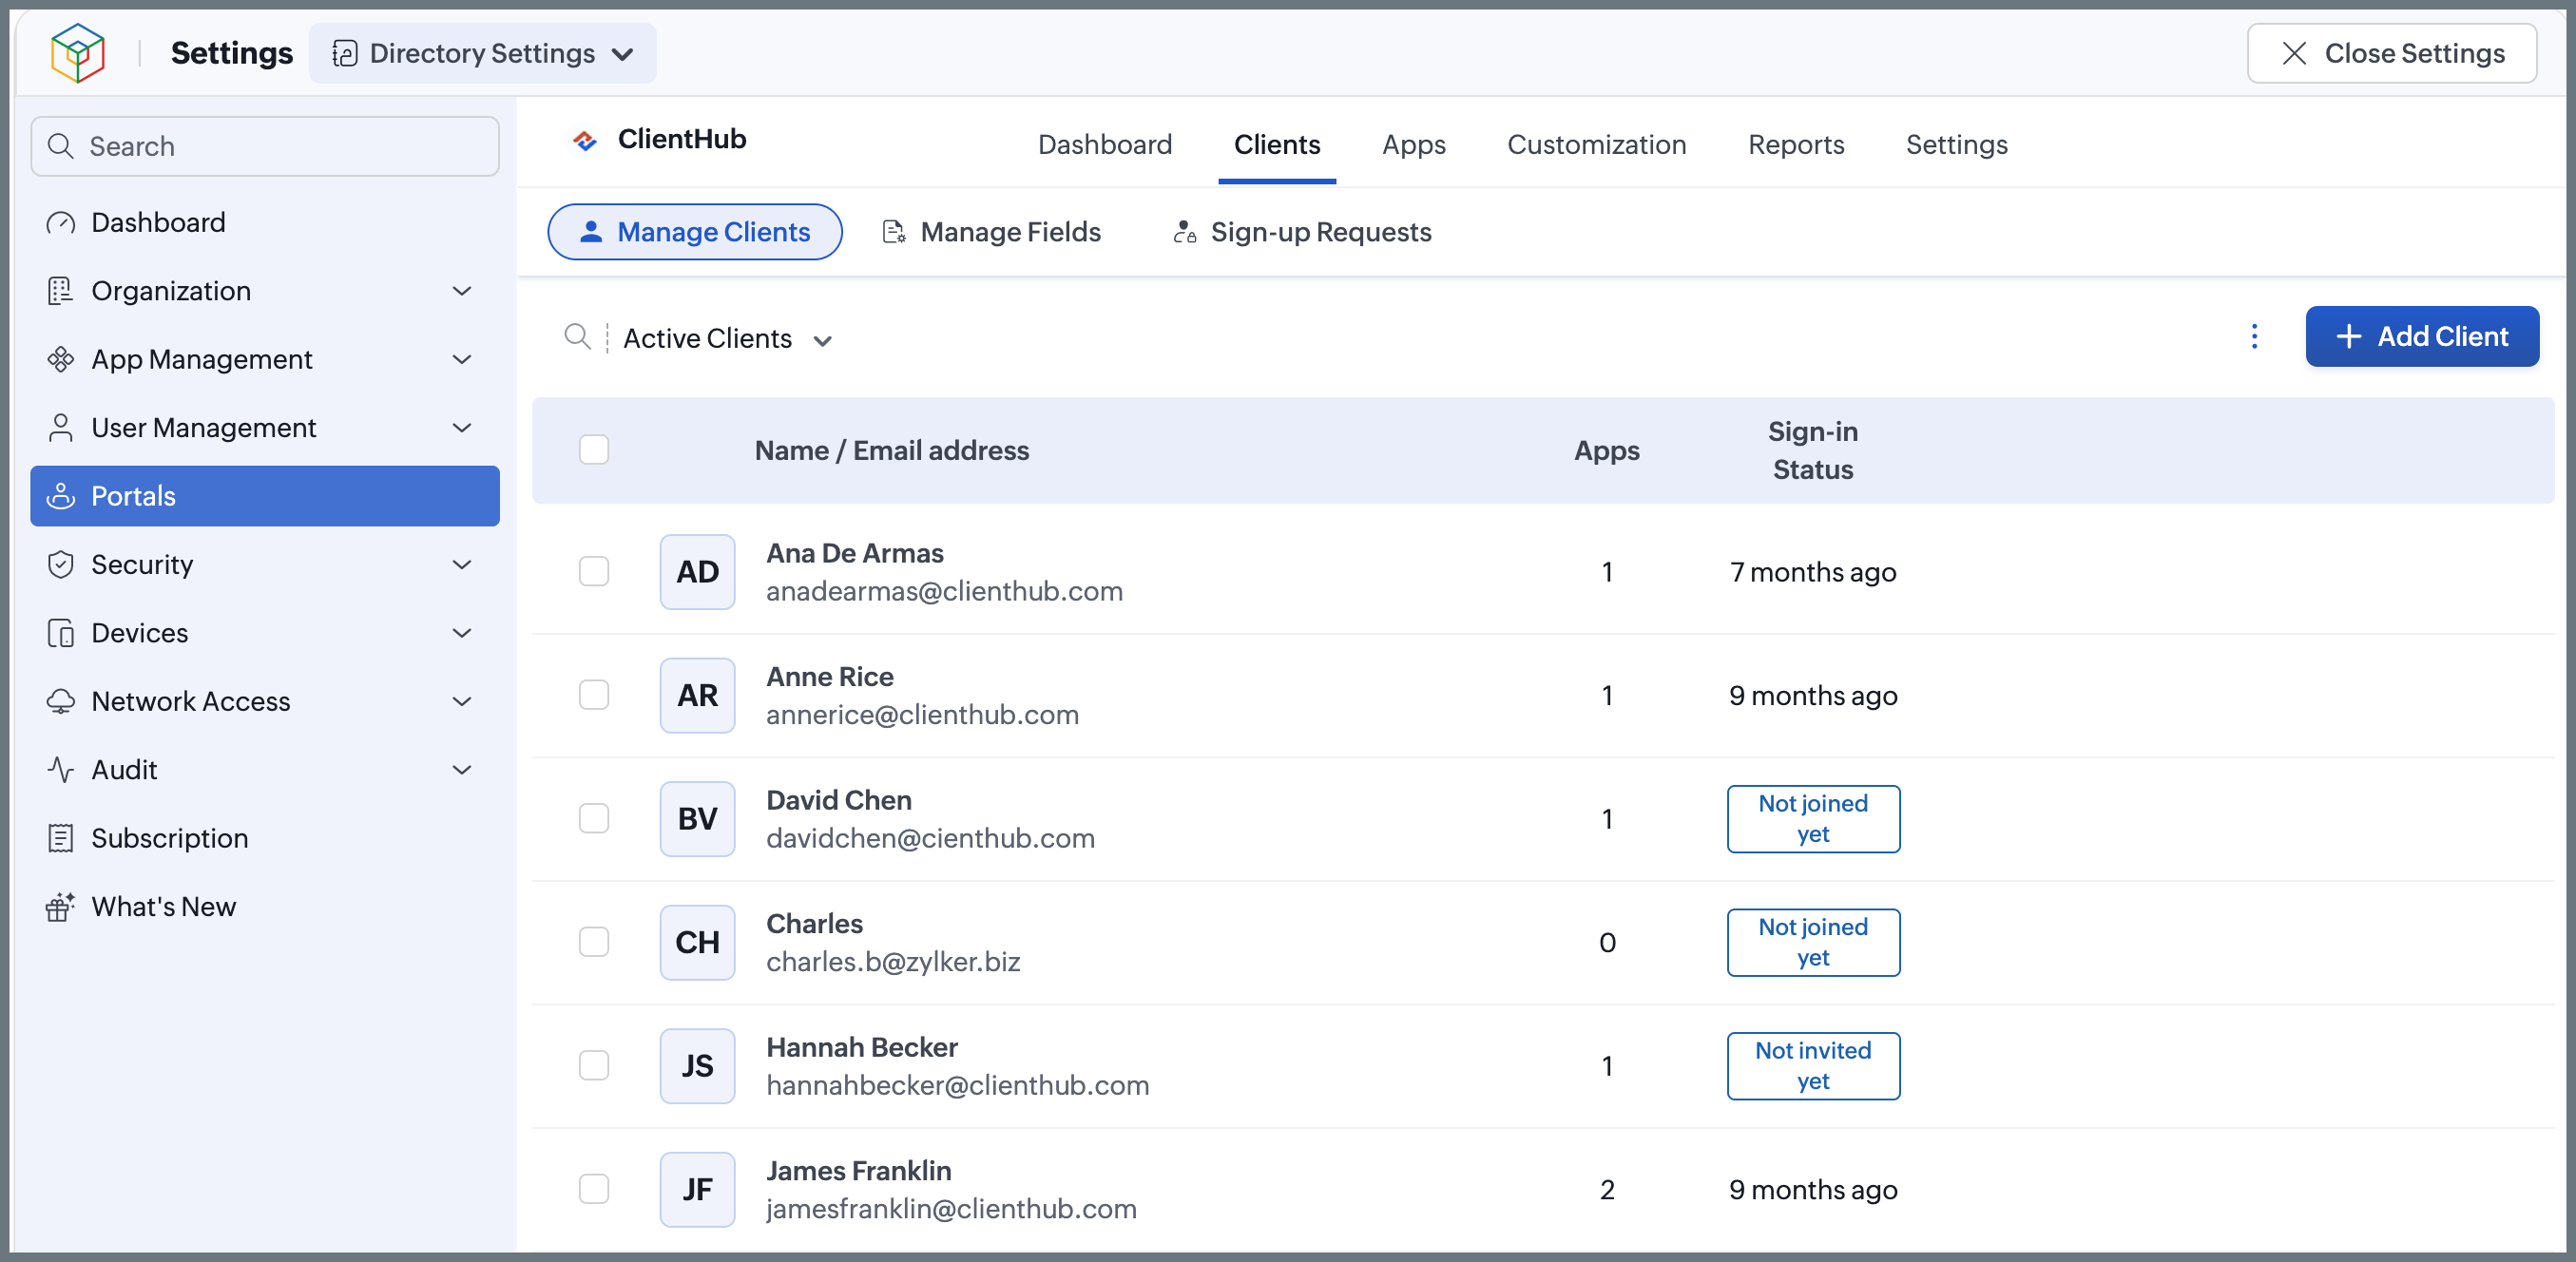
Task: Click the James Franklin client name
Action: point(858,1170)
